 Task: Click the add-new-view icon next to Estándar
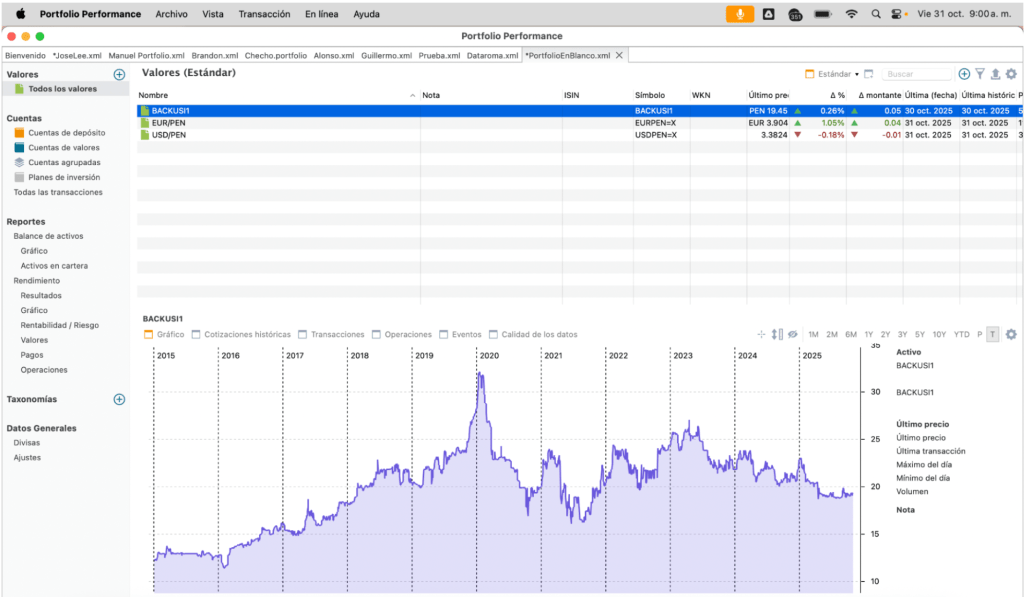pos(869,74)
